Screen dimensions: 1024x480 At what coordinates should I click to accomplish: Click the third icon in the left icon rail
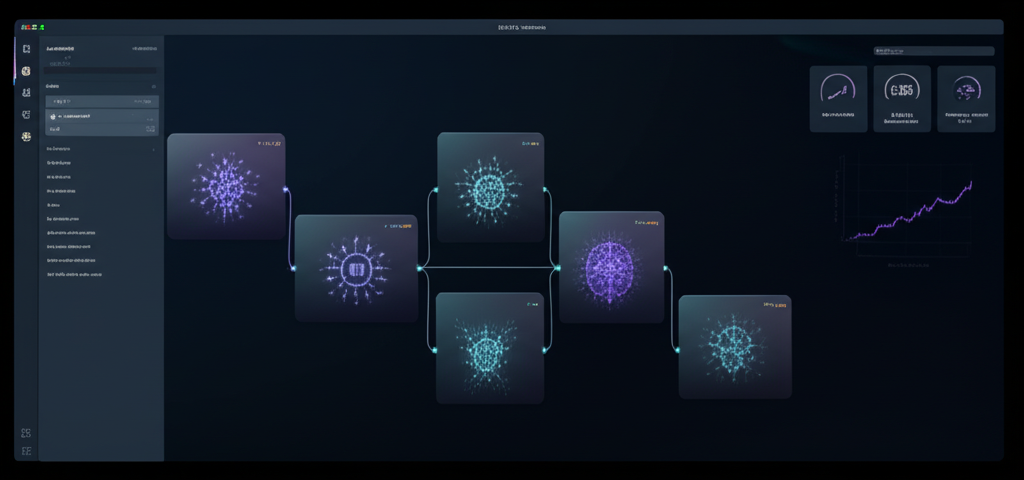26,93
